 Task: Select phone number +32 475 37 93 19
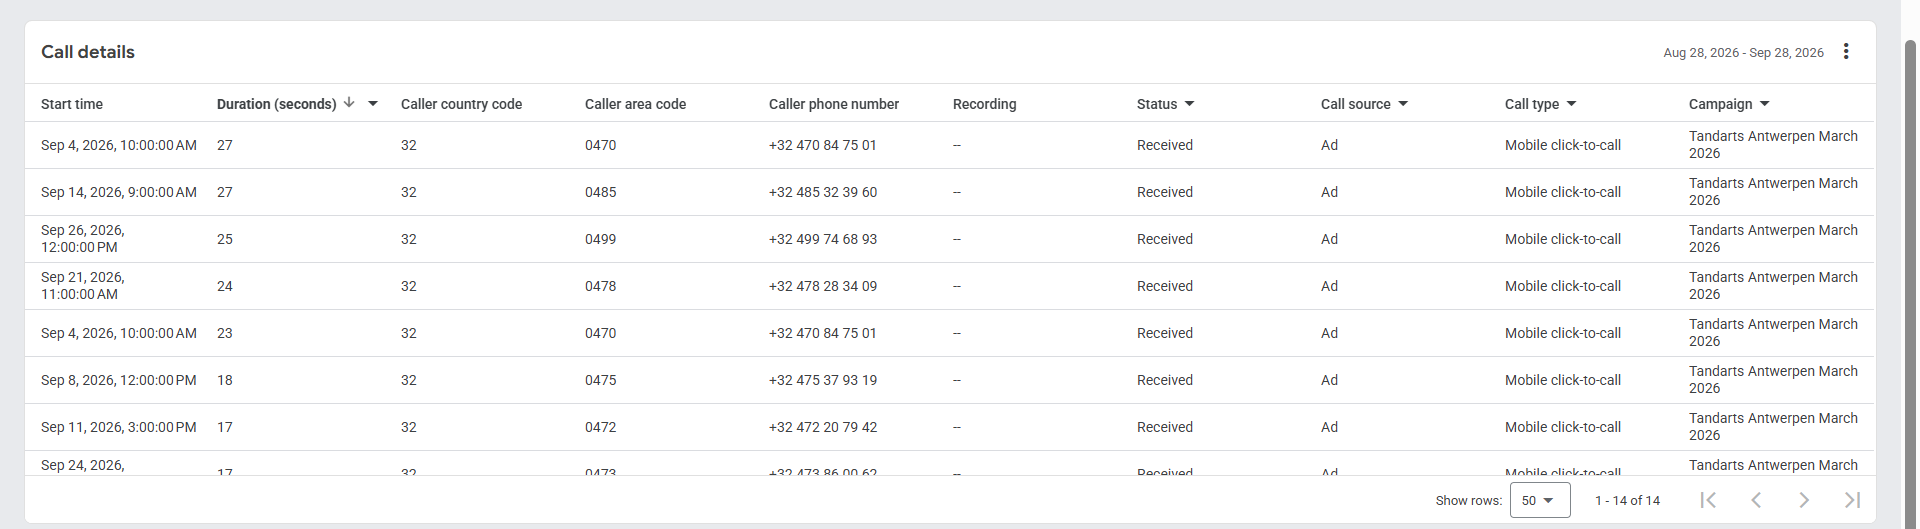tap(823, 380)
